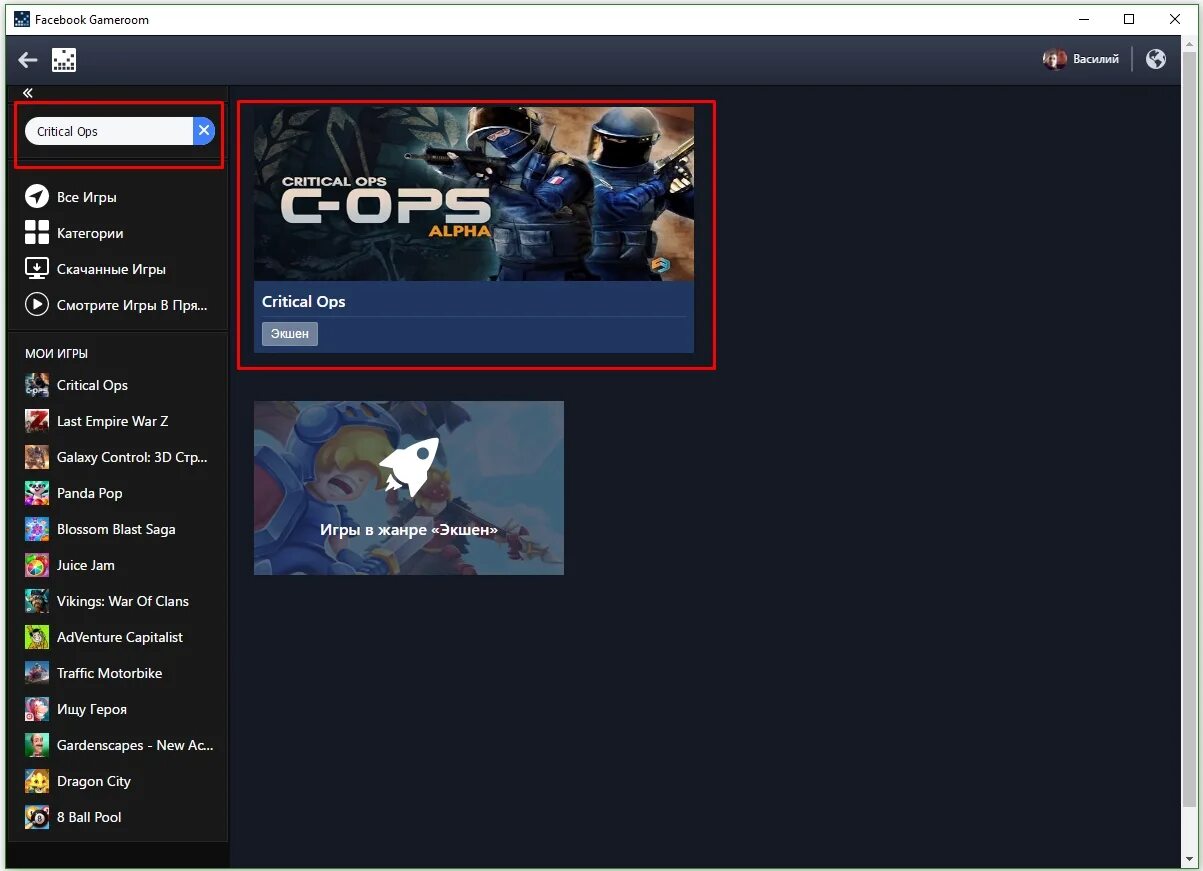1203x871 pixels.
Task: Select Blossom Blast Saga text
Action: (x=116, y=529)
